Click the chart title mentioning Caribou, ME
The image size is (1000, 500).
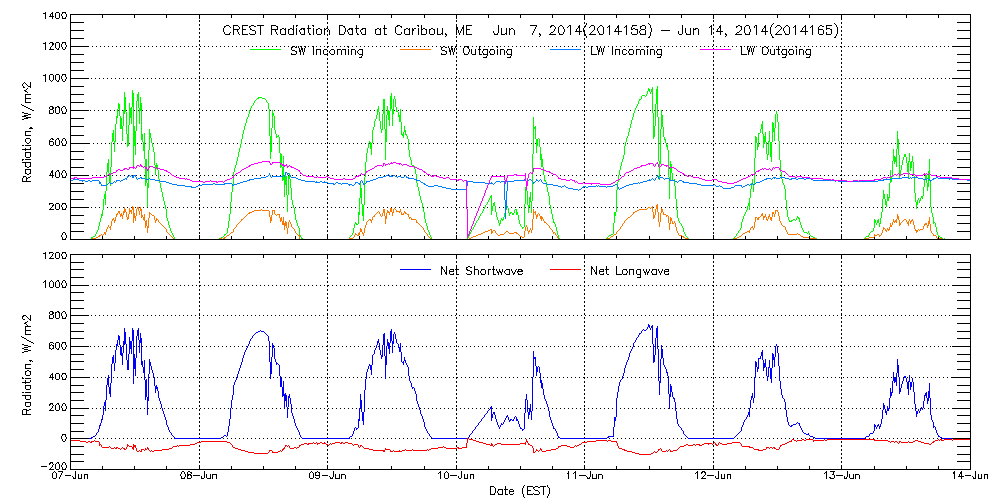pyautogui.click(x=530, y=31)
